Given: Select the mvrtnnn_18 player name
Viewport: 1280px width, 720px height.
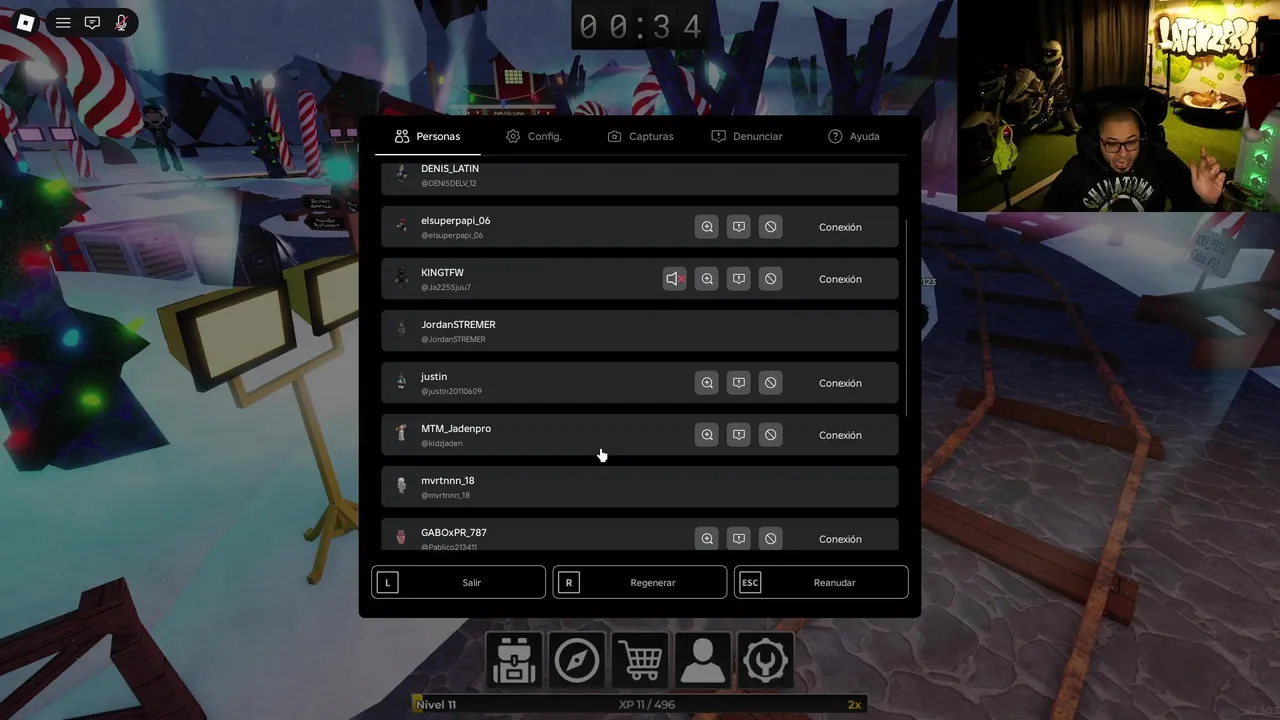Looking at the screenshot, I should (x=447, y=480).
